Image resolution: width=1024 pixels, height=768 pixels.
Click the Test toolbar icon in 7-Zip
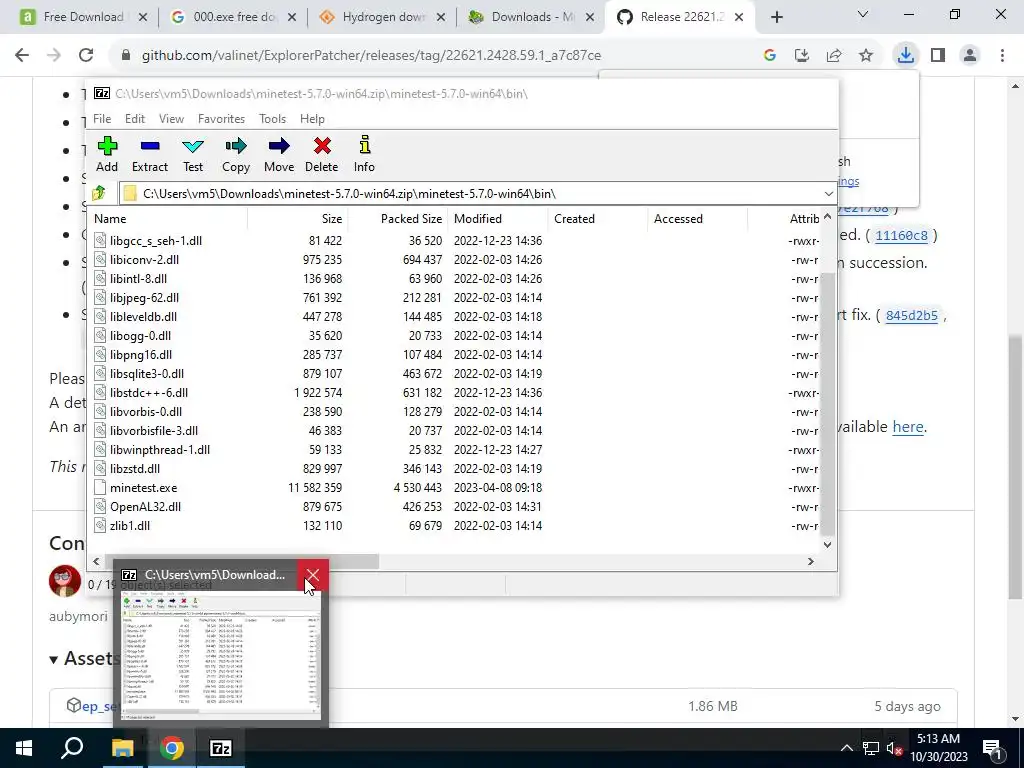click(193, 154)
